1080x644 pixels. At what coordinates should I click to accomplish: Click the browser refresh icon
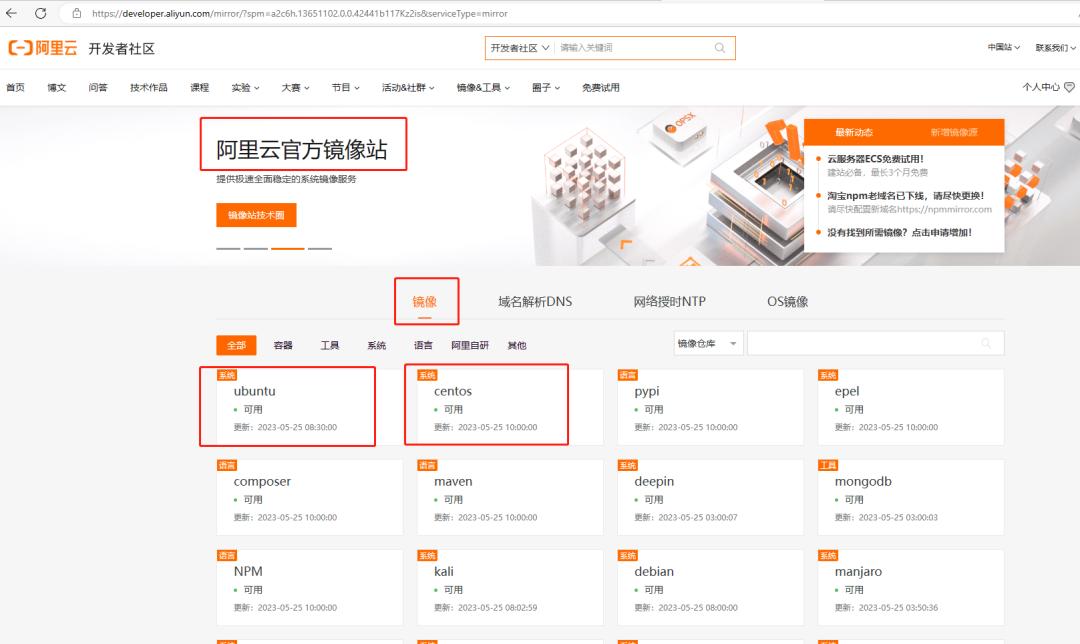click(41, 14)
